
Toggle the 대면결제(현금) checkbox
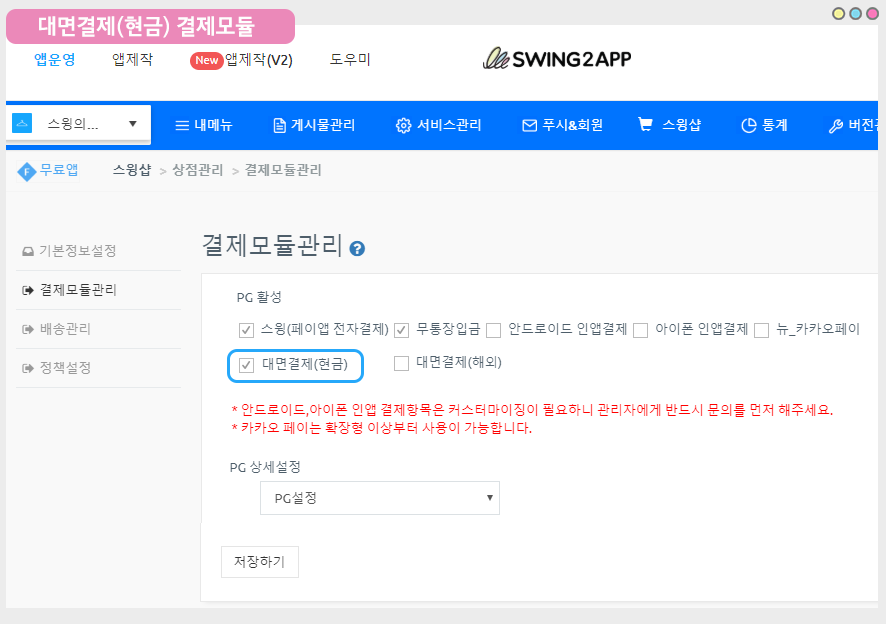247,366
